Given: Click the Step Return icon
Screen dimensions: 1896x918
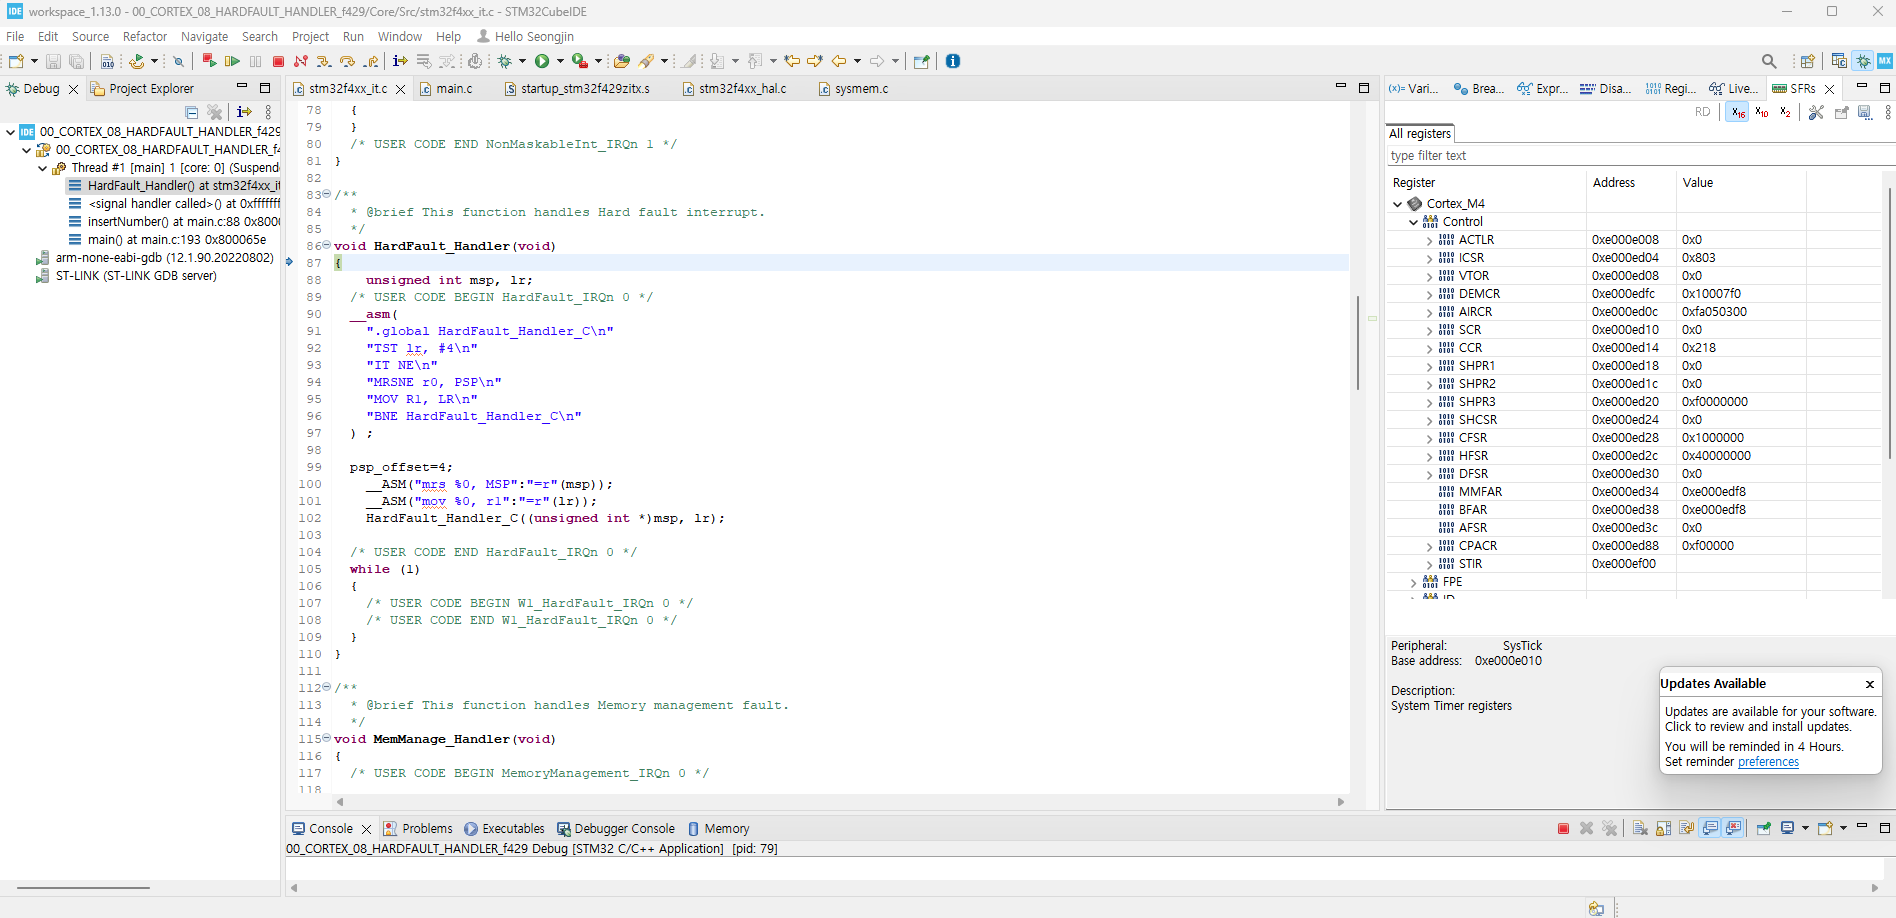Looking at the screenshot, I should tap(371, 61).
